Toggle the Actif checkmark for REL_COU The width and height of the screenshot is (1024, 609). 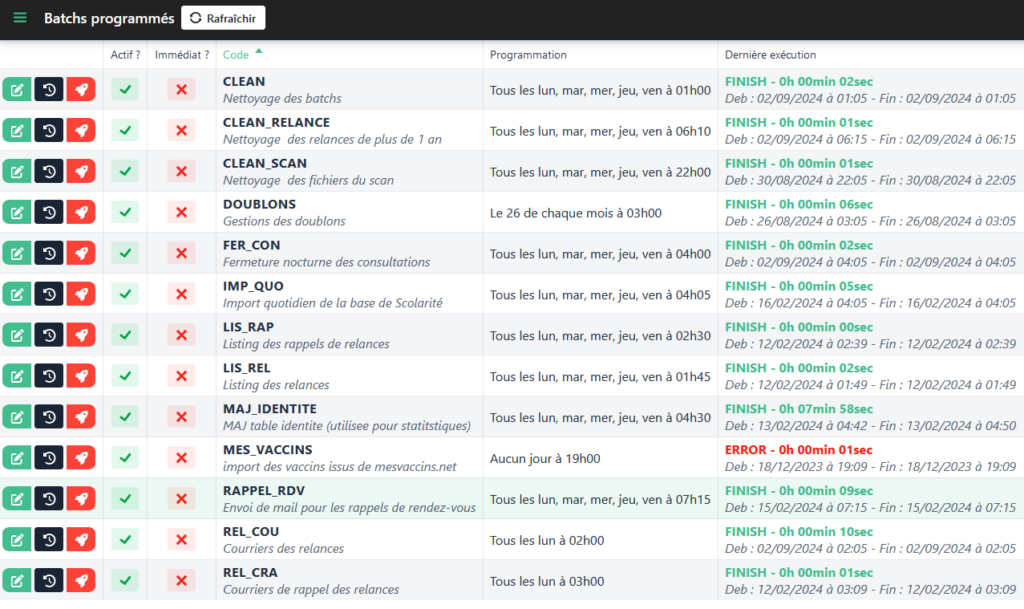125,540
